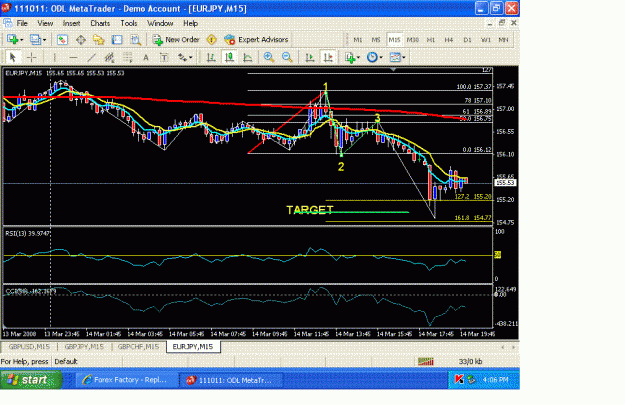Viewport: 625px width, 405px height.
Task: Open the Navigator panel icon
Action: point(98,39)
